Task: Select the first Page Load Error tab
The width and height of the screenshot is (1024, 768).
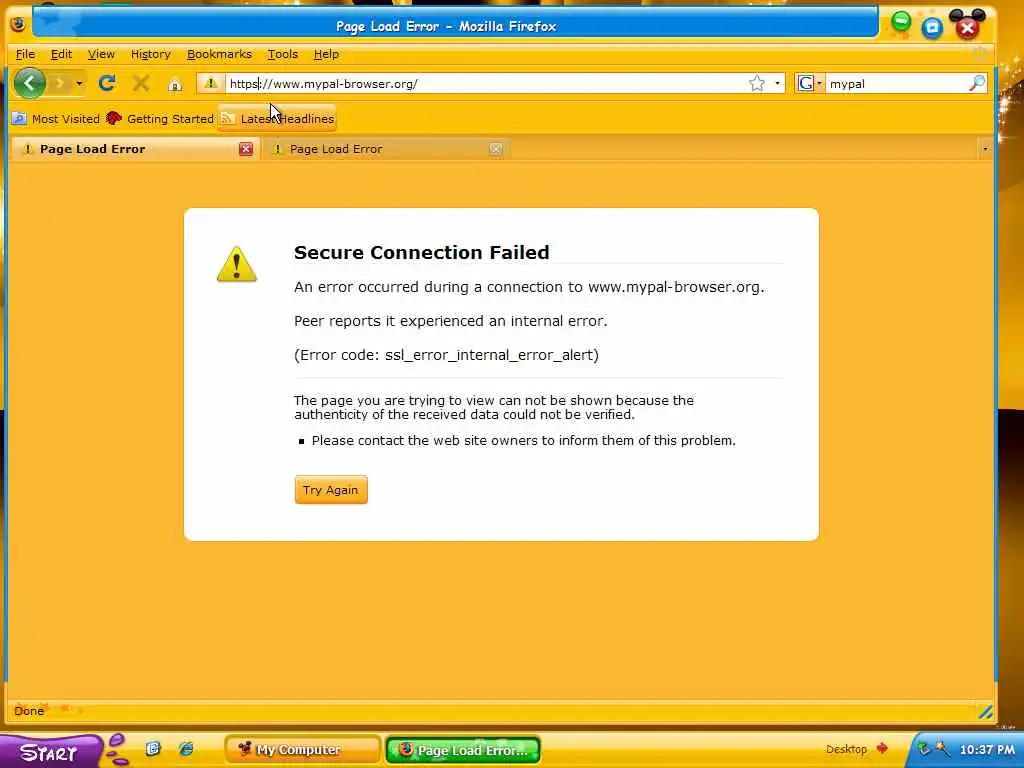Action: [134, 149]
